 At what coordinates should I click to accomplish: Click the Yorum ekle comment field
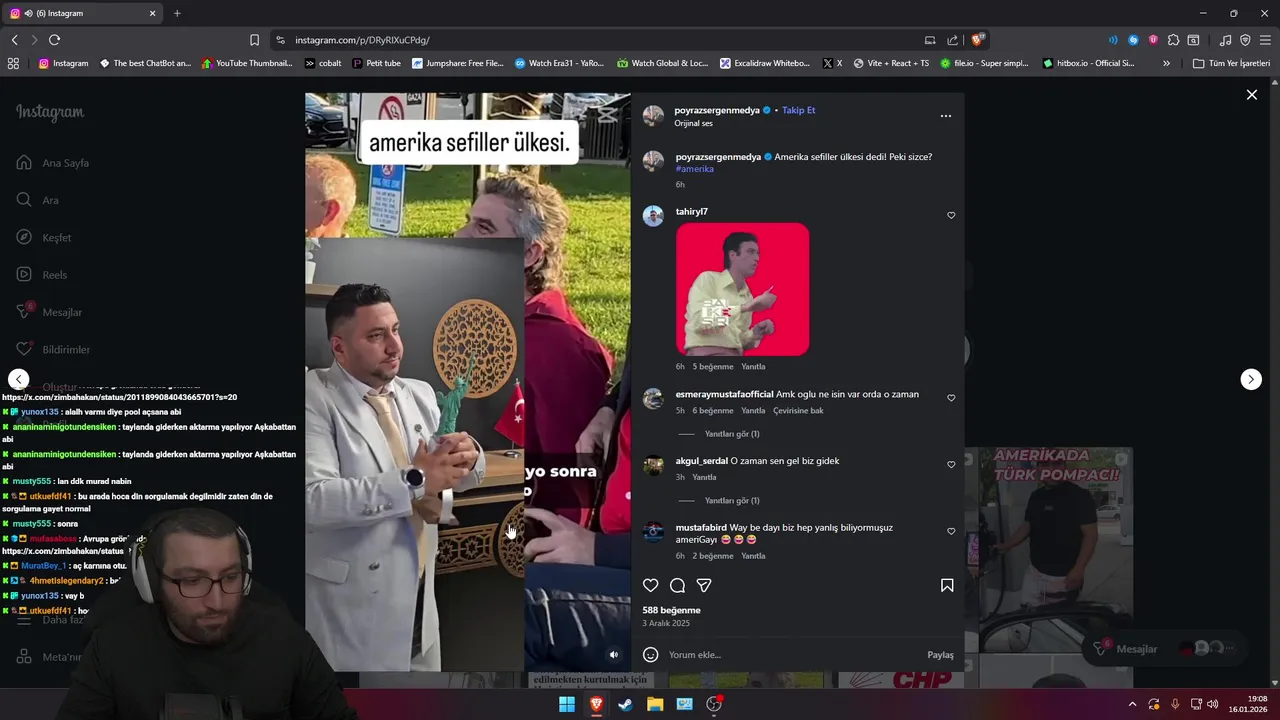click(790, 655)
